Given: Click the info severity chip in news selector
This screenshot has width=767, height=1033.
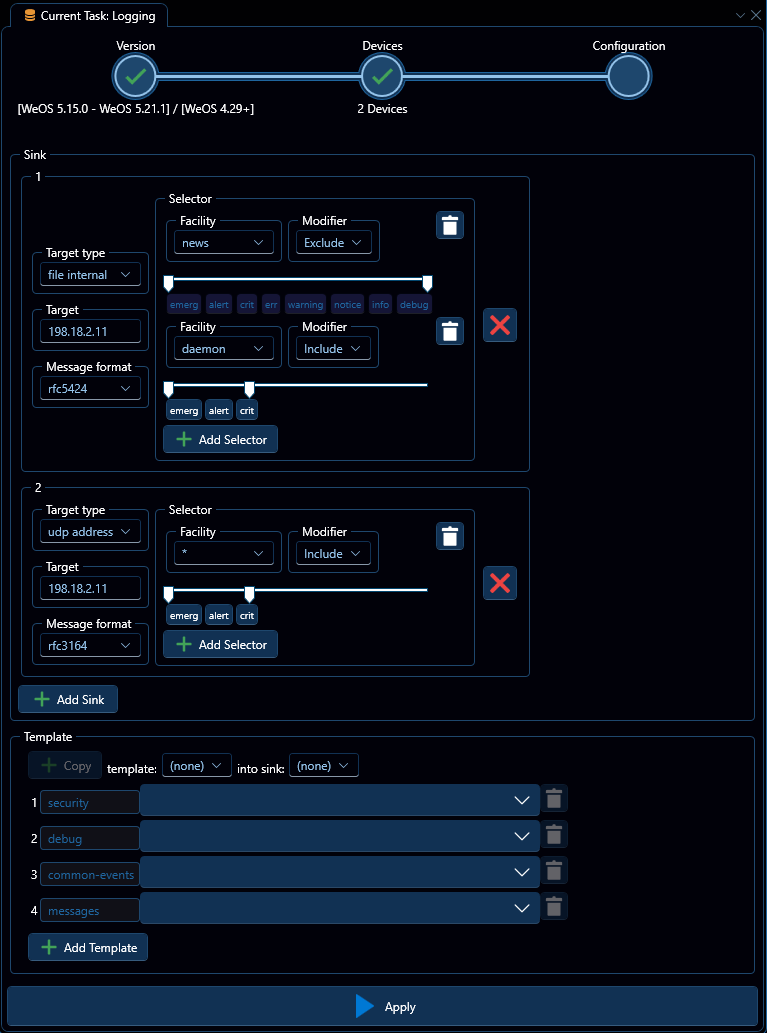Looking at the screenshot, I should 381,304.
